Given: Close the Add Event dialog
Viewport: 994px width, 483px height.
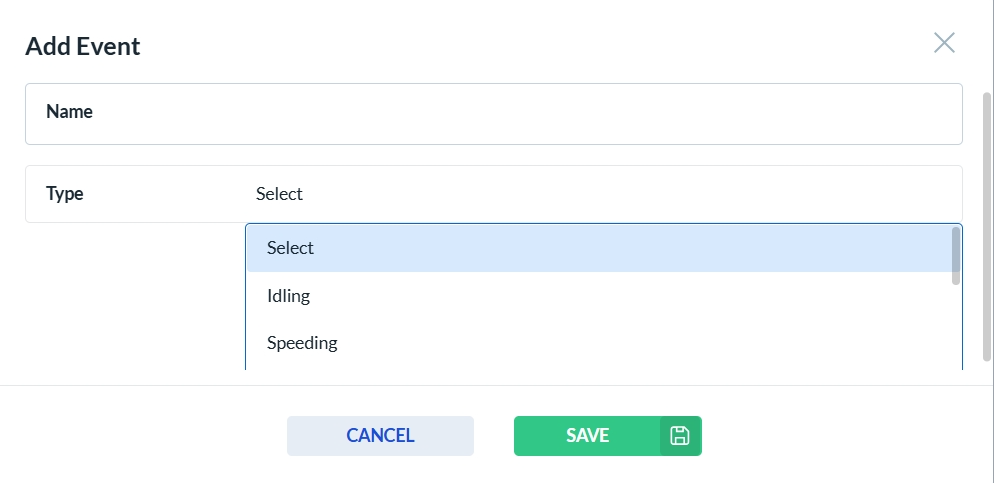Looking at the screenshot, I should 944,42.
